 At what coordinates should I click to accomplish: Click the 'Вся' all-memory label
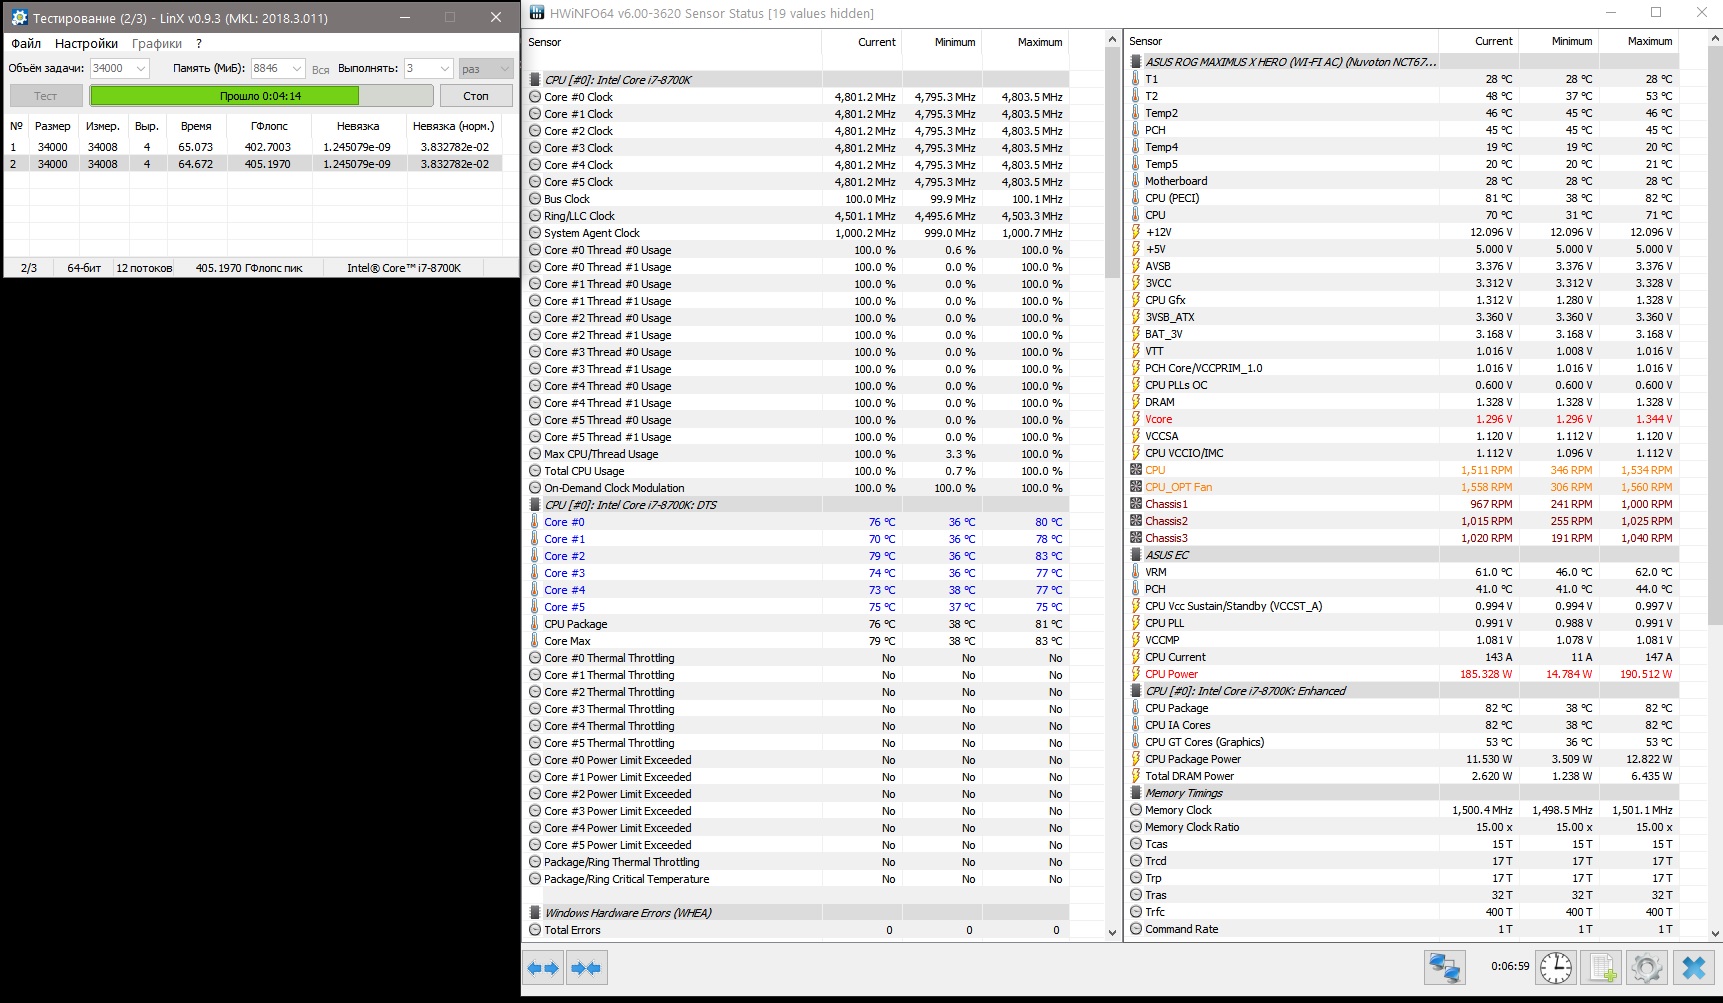click(320, 70)
